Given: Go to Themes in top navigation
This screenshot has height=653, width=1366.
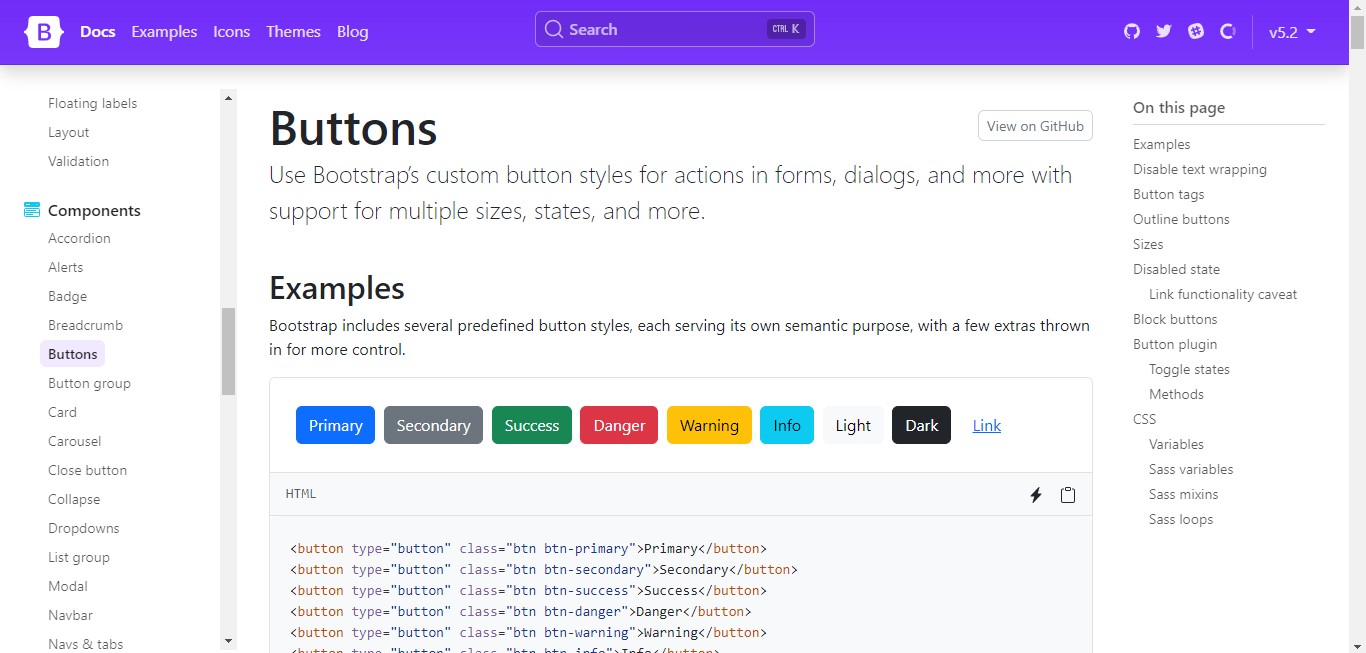Looking at the screenshot, I should pos(293,32).
